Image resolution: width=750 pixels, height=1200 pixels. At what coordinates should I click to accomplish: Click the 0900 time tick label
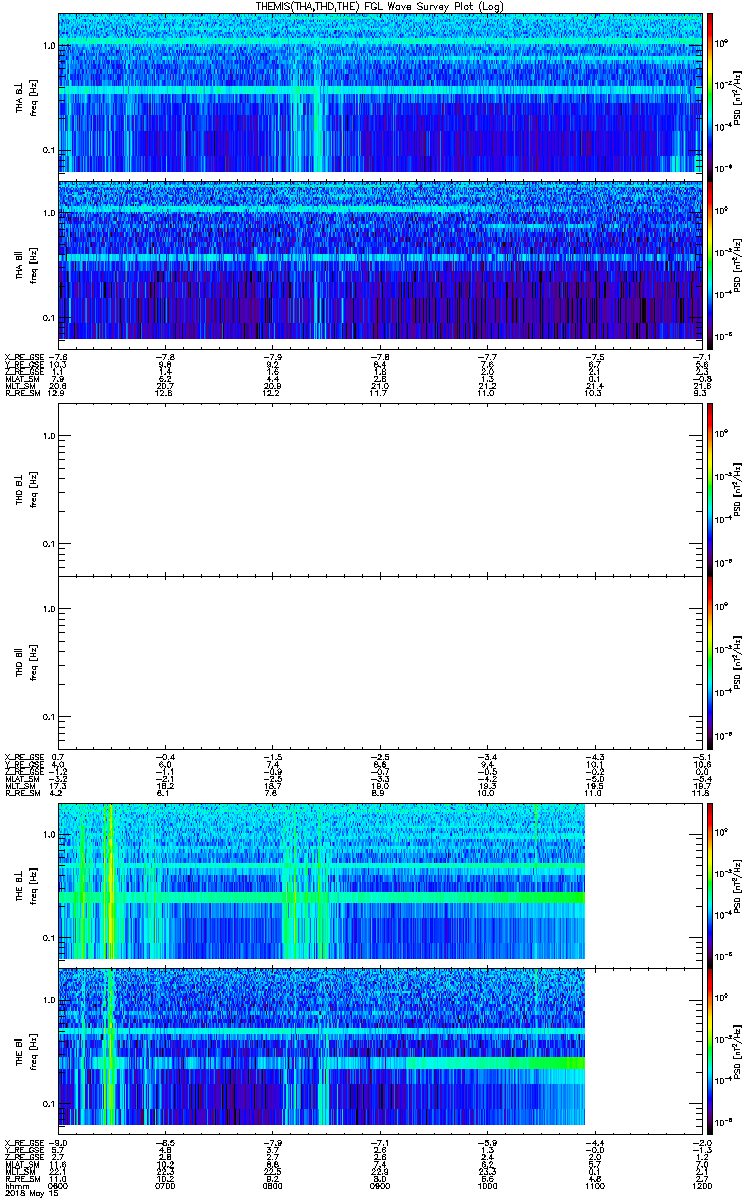[381, 1185]
